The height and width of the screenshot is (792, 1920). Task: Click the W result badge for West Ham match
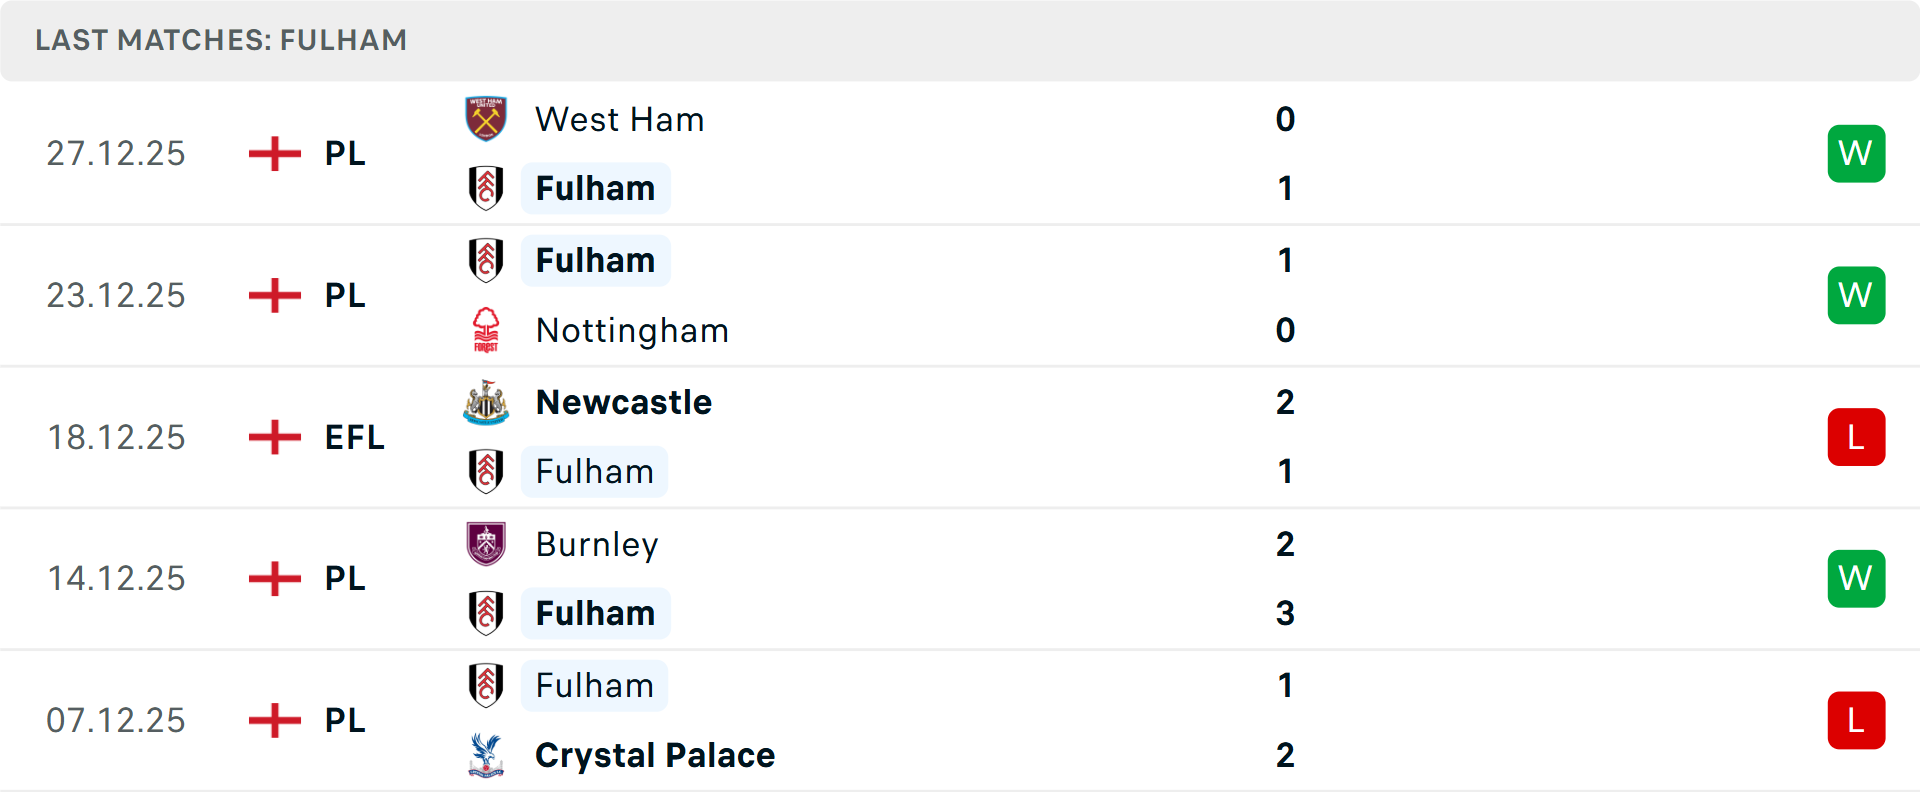(1856, 154)
